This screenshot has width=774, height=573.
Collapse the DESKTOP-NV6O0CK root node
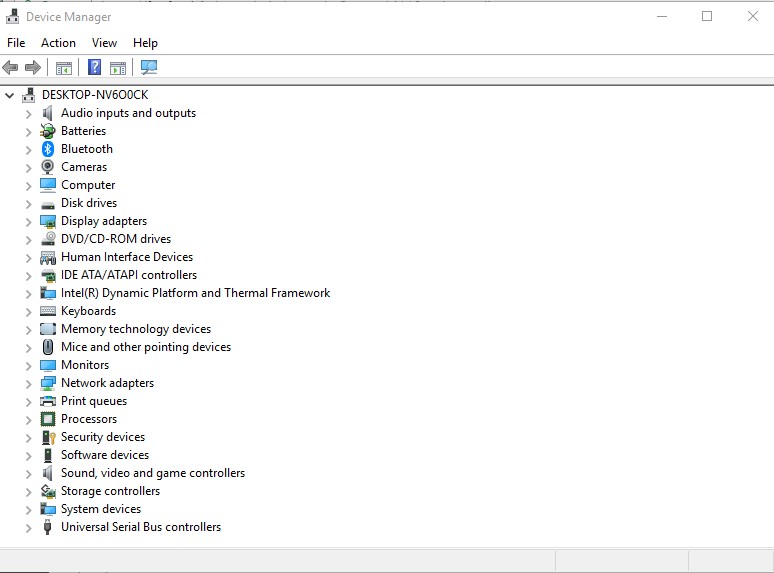pos(9,95)
